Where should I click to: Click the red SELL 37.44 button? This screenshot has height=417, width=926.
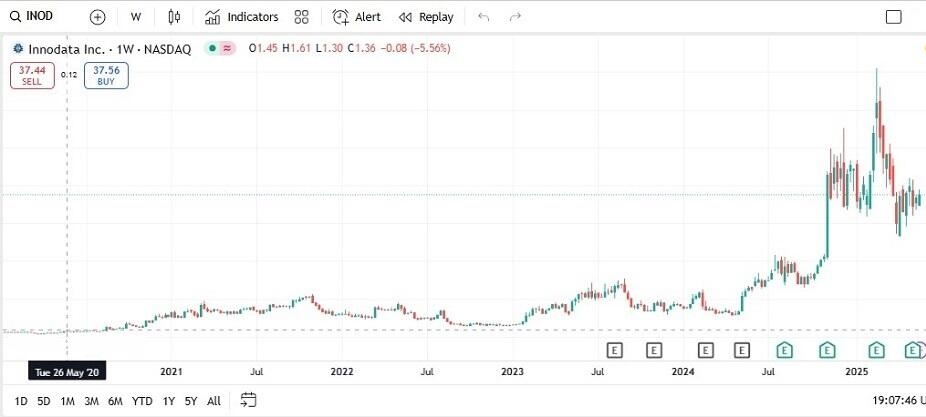pos(32,75)
